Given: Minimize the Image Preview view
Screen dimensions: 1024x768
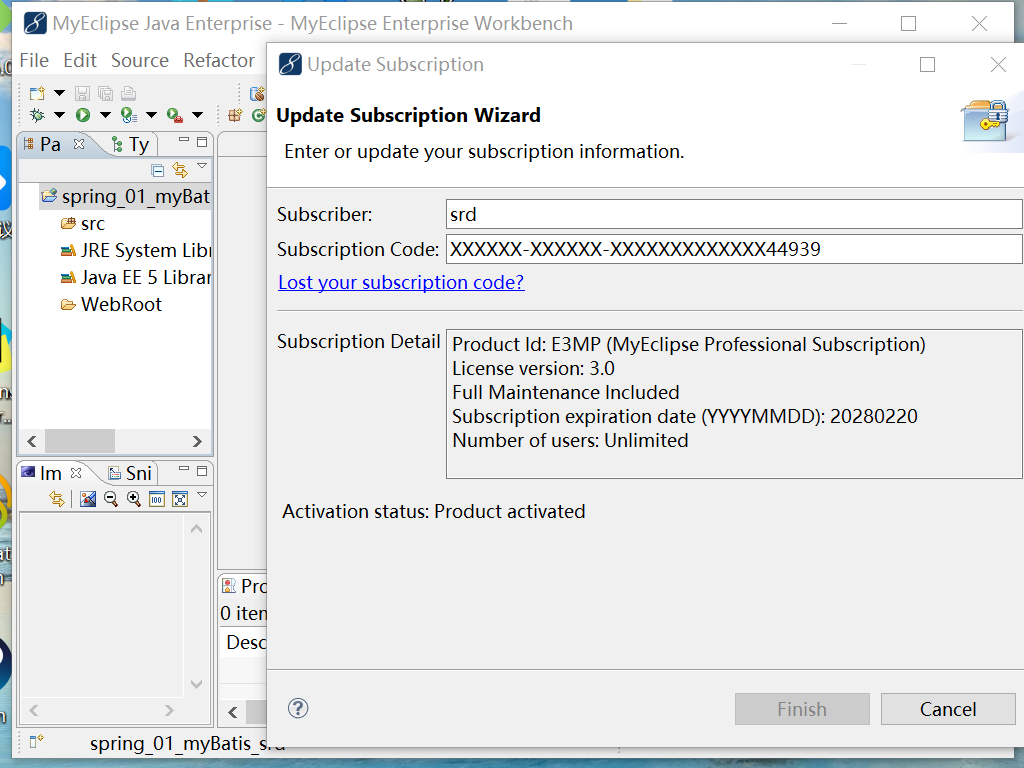Looking at the screenshot, I should (184, 470).
